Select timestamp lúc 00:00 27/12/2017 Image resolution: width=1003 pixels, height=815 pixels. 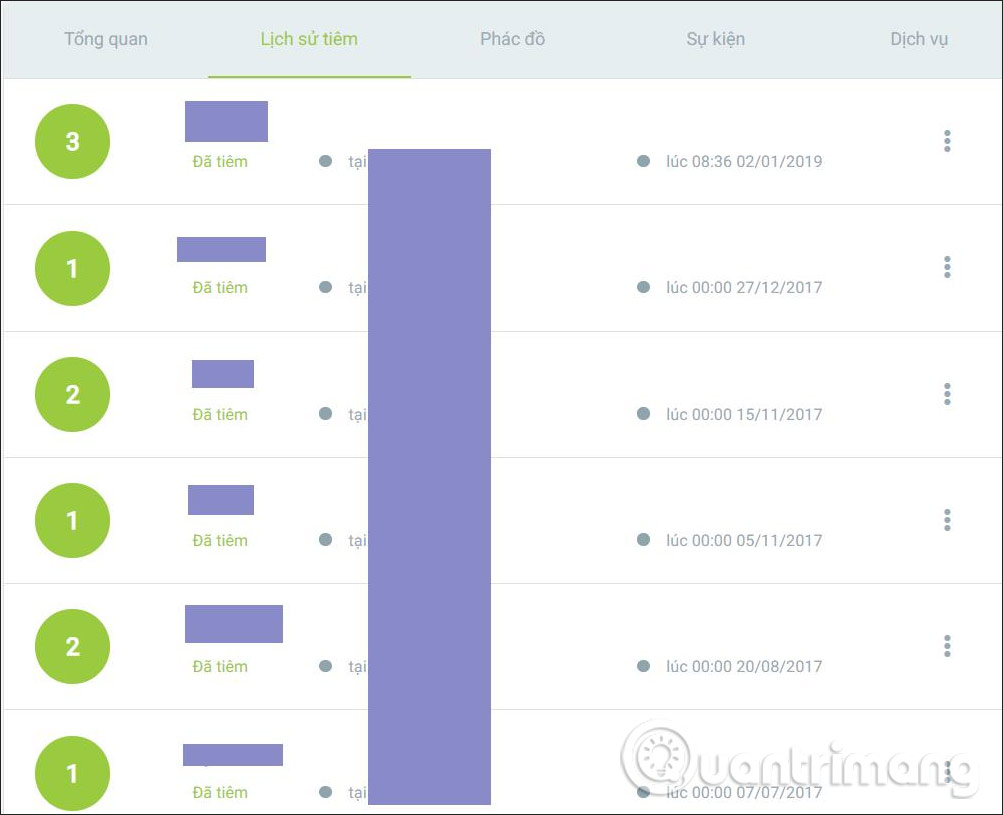[x=744, y=287]
